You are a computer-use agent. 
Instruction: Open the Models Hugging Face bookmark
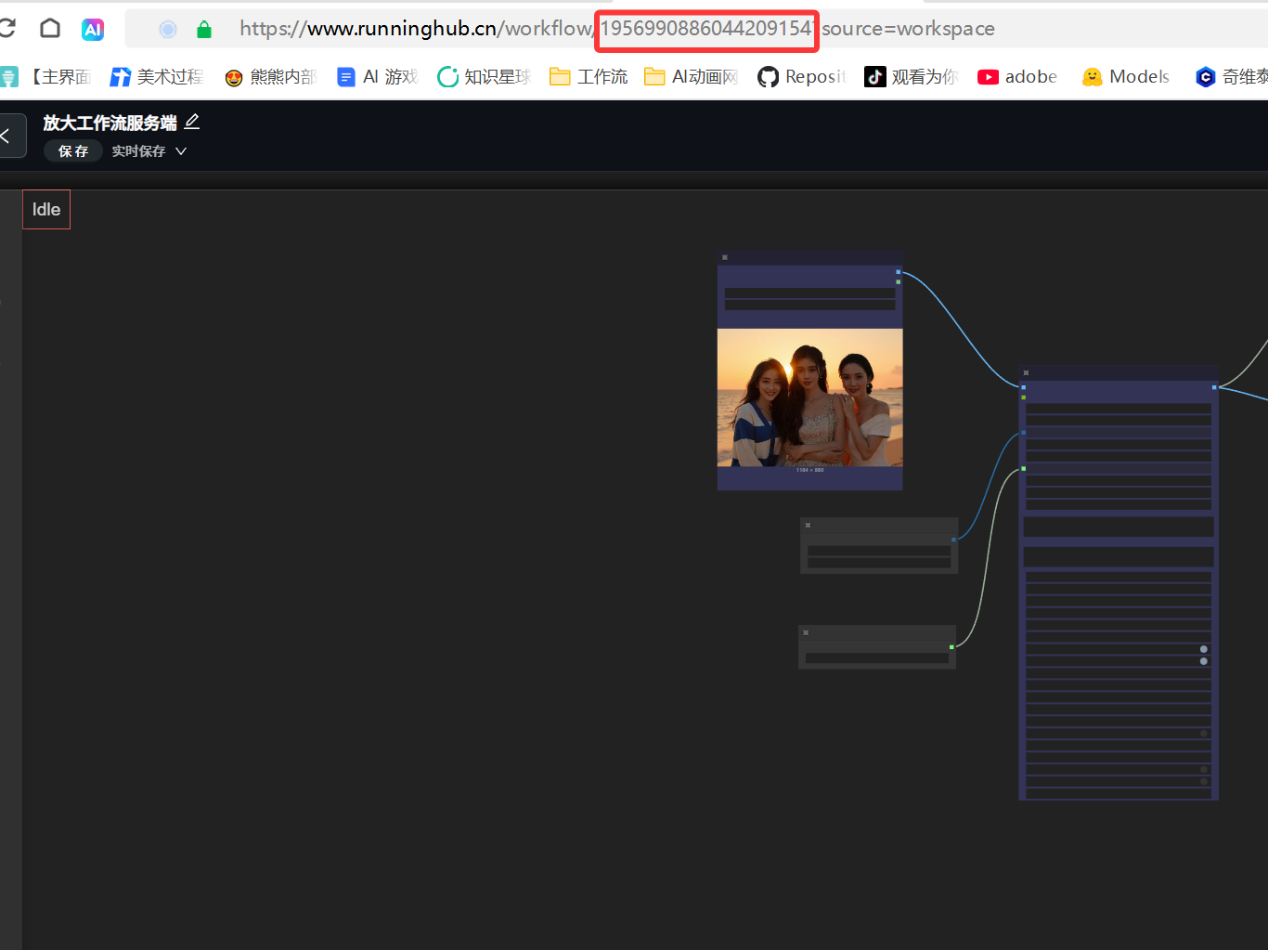point(1126,77)
